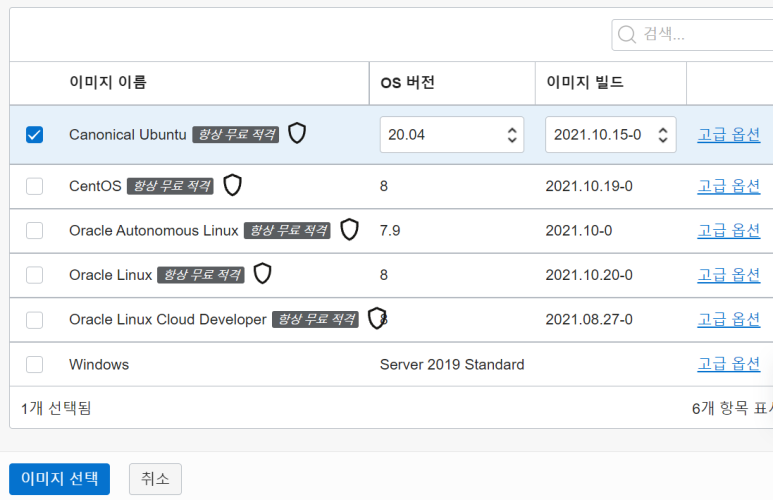Open 고급 옵션 for Canonical Ubuntu
The width and height of the screenshot is (773, 500).
(x=729, y=135)
